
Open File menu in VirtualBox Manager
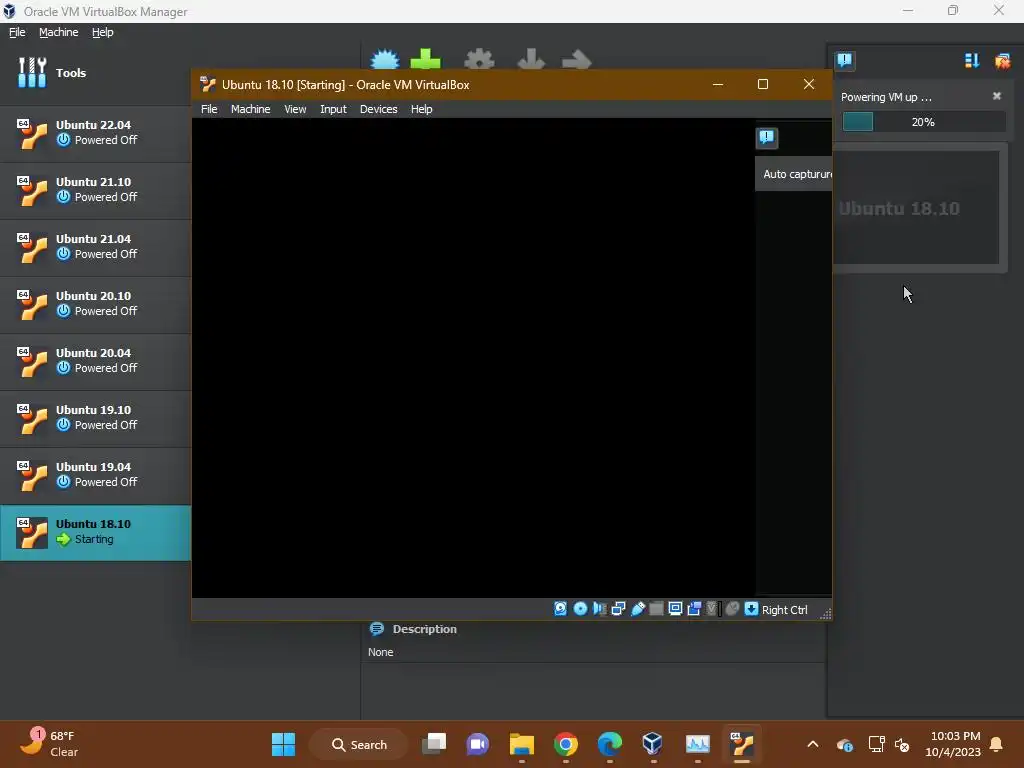coord(17,32)
